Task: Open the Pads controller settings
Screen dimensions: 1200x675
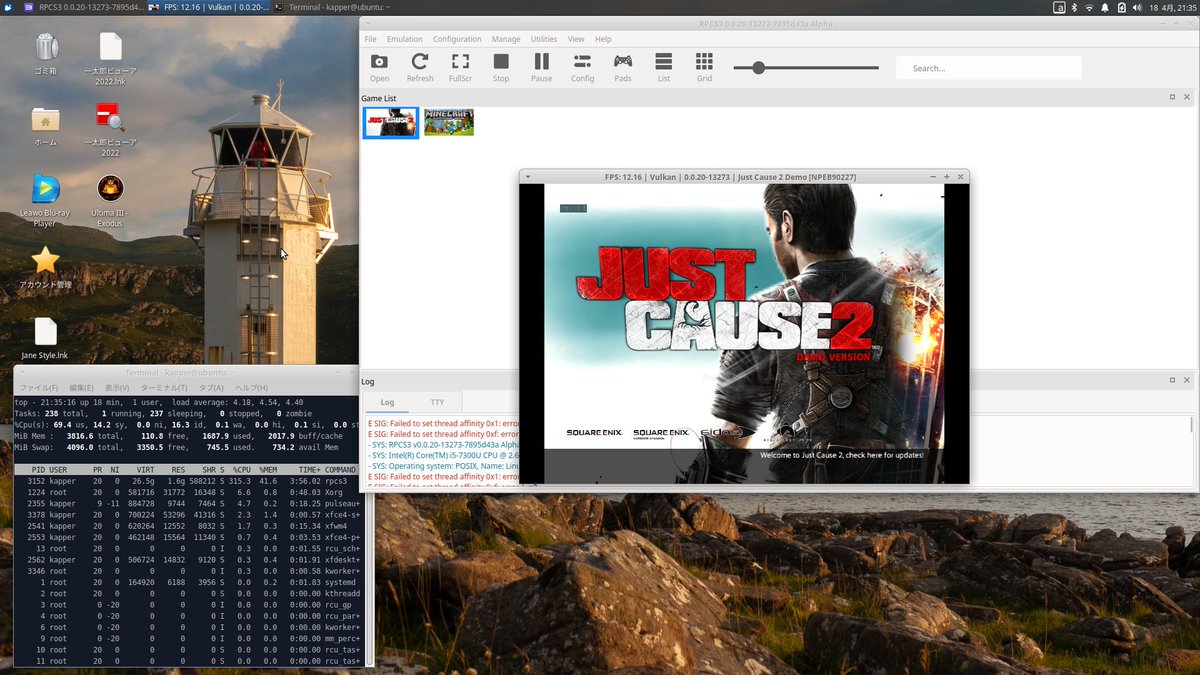Action: click(x=623, y=67)
